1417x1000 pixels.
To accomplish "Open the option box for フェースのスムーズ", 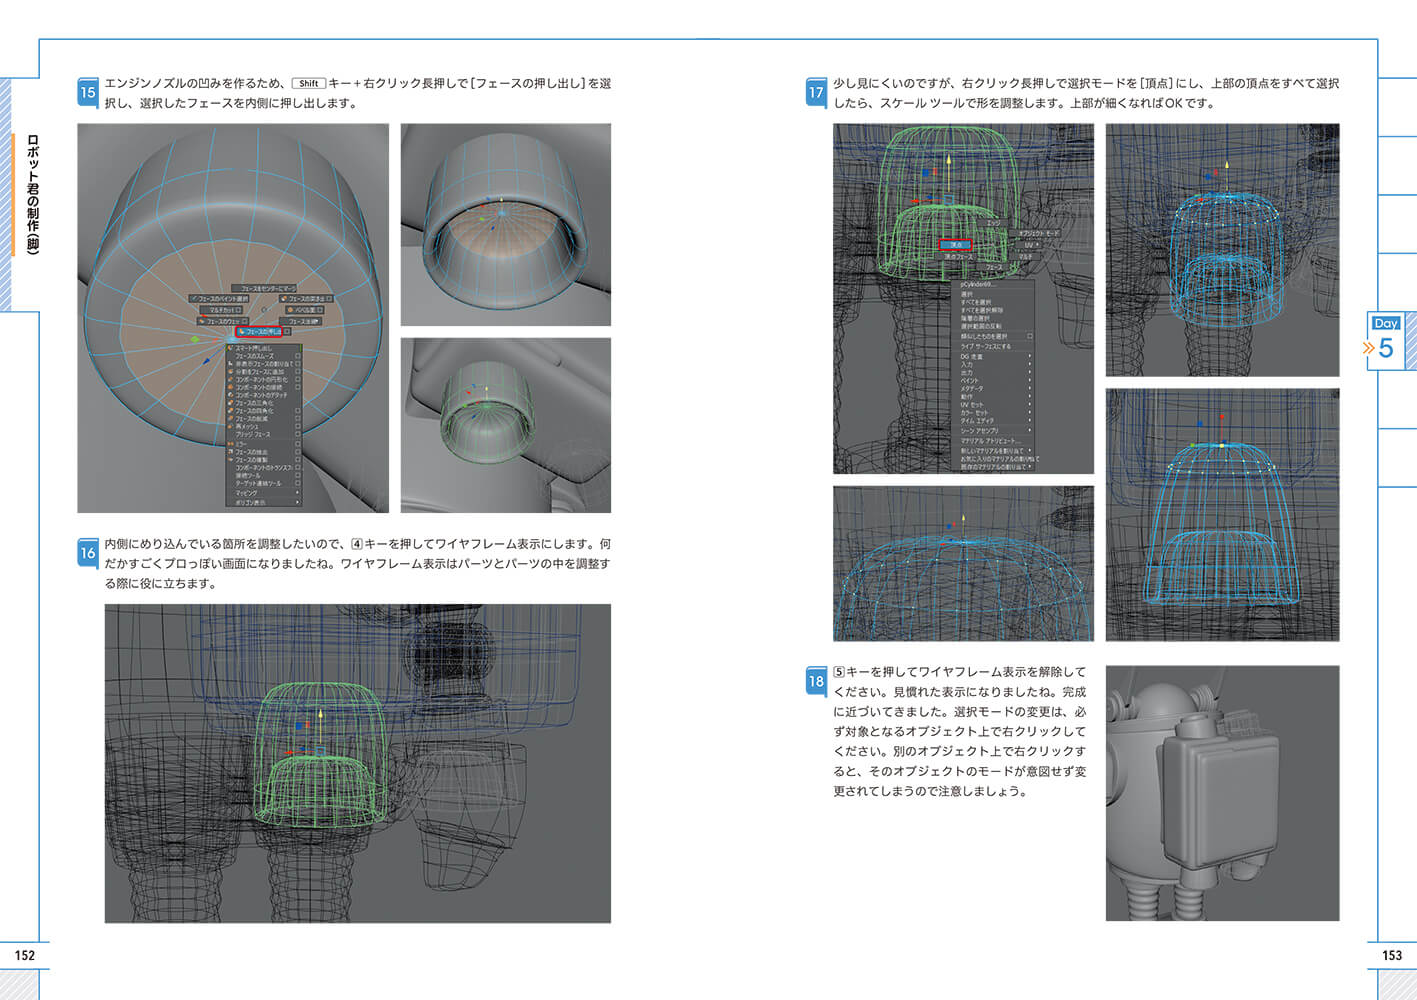I will 297,356.
